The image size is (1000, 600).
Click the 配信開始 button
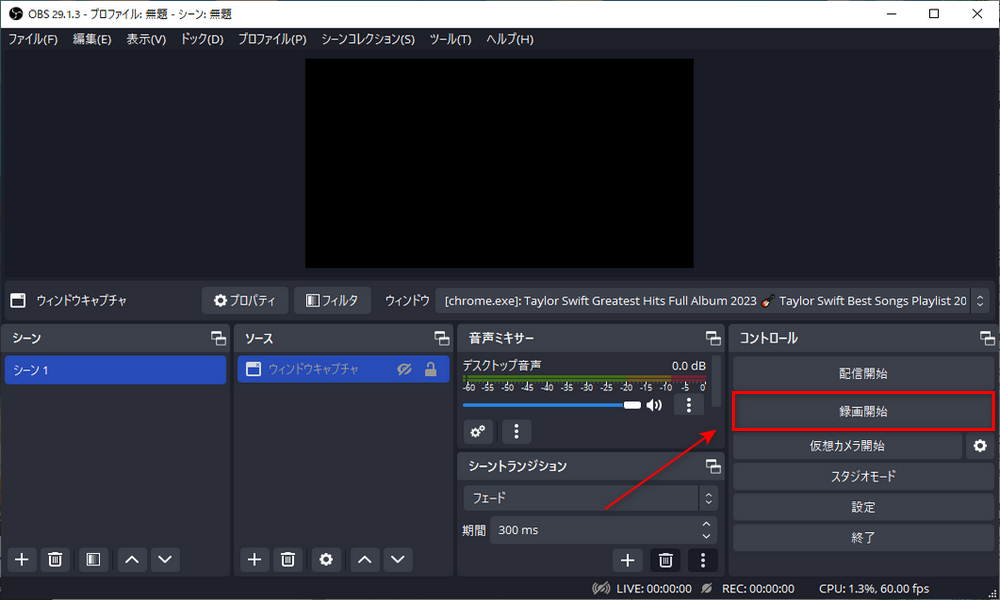pyautogui.click(x=863, y=374)
